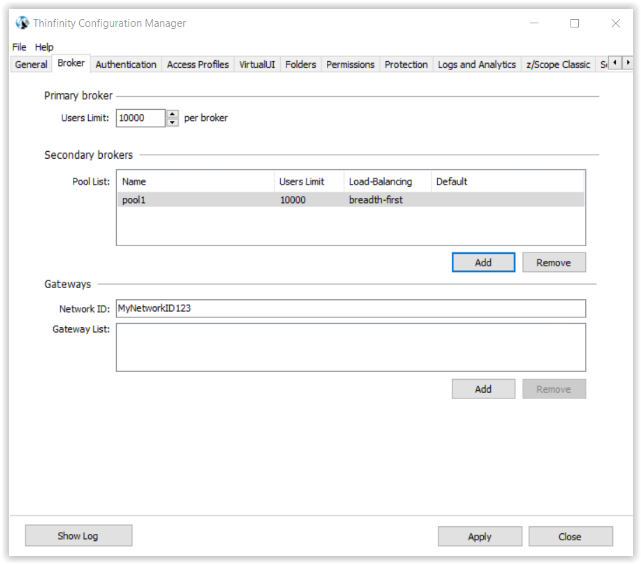Apply the configuration changes
Screen dimensions: 641x564
click(480, 537)
